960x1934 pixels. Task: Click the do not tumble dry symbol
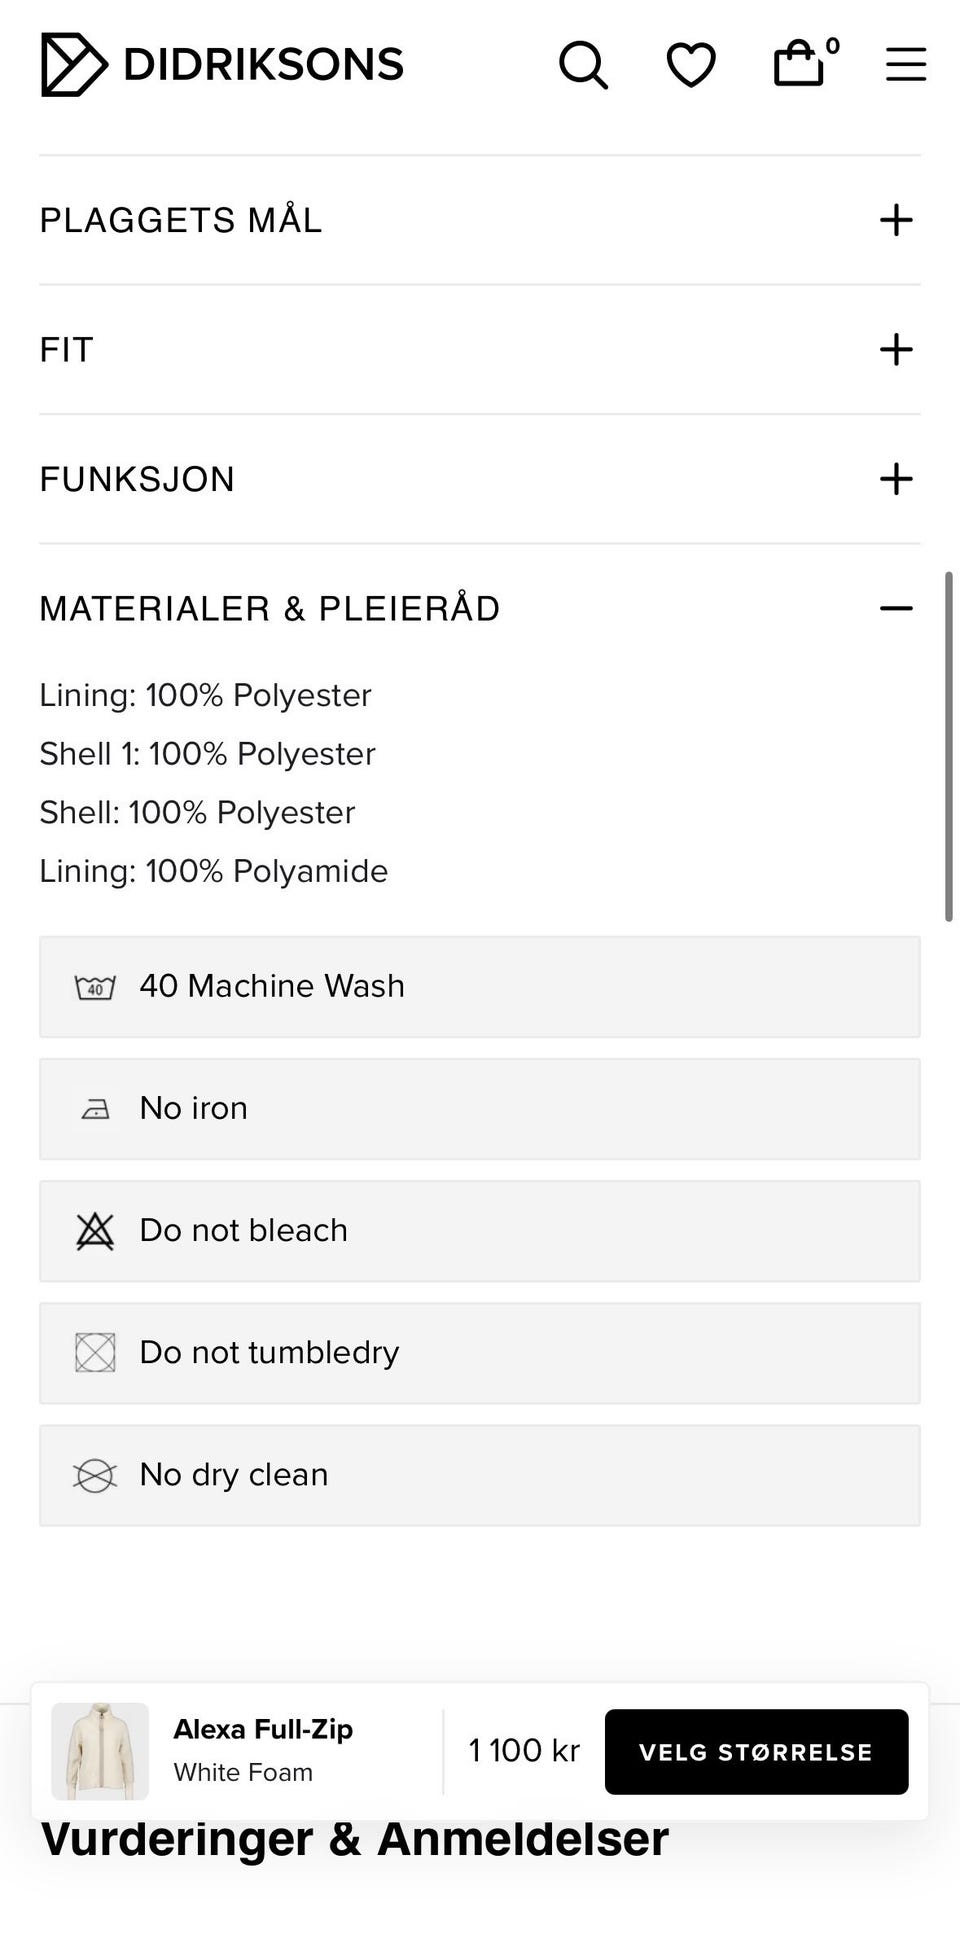(x=95, y=1353)
